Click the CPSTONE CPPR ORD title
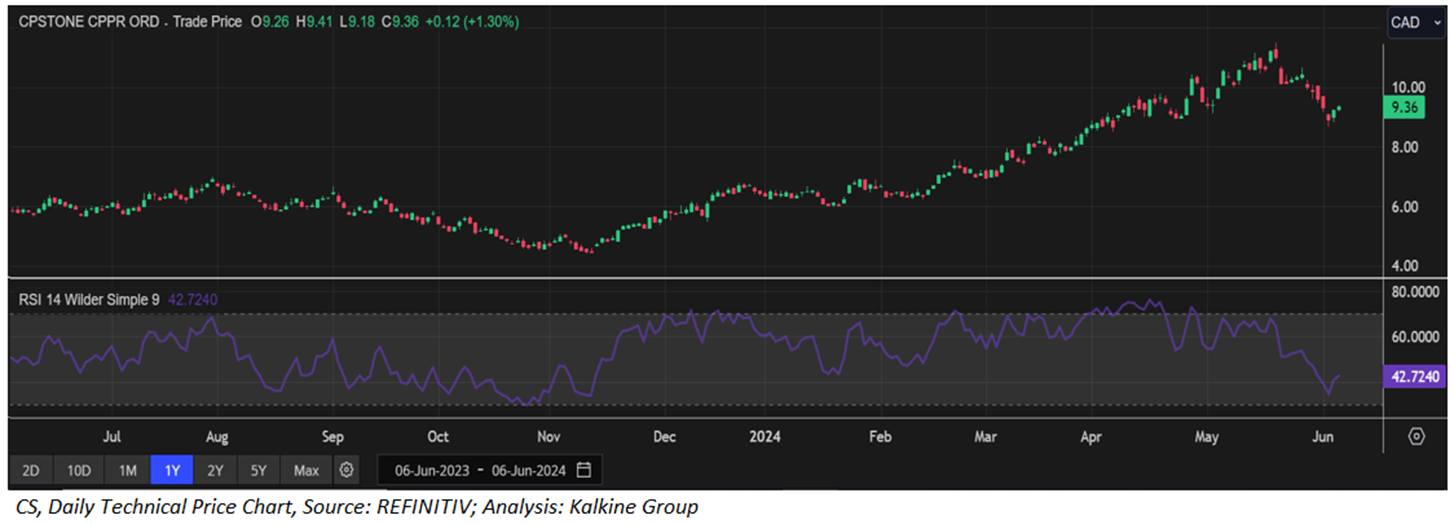 88,21
